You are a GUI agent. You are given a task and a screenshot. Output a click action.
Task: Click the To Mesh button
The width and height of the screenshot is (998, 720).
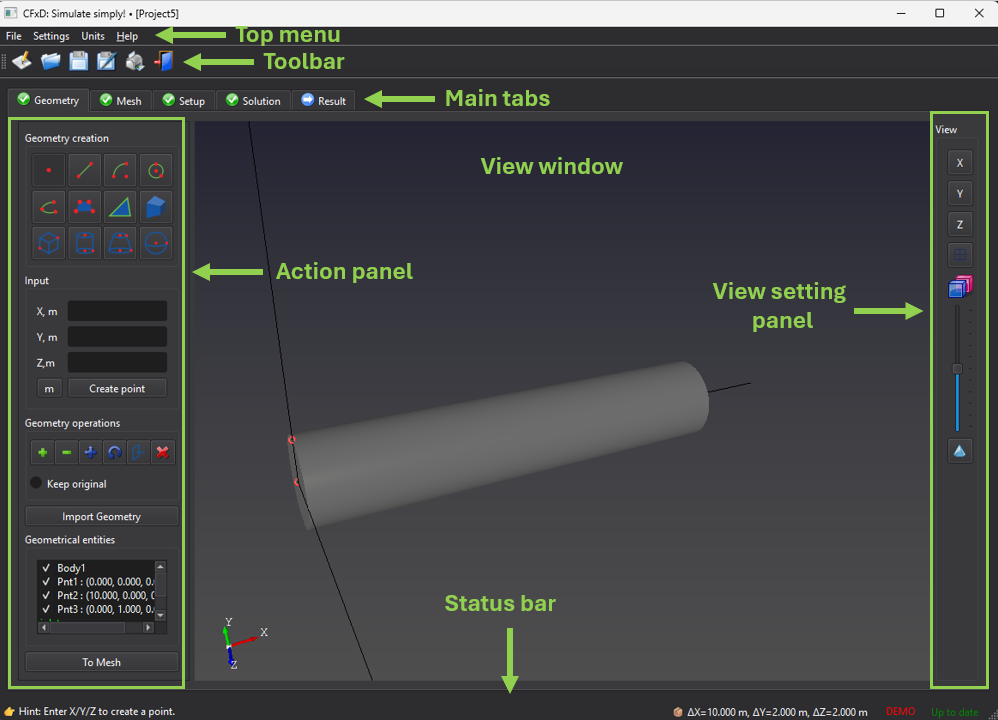[x=101, y=662]
